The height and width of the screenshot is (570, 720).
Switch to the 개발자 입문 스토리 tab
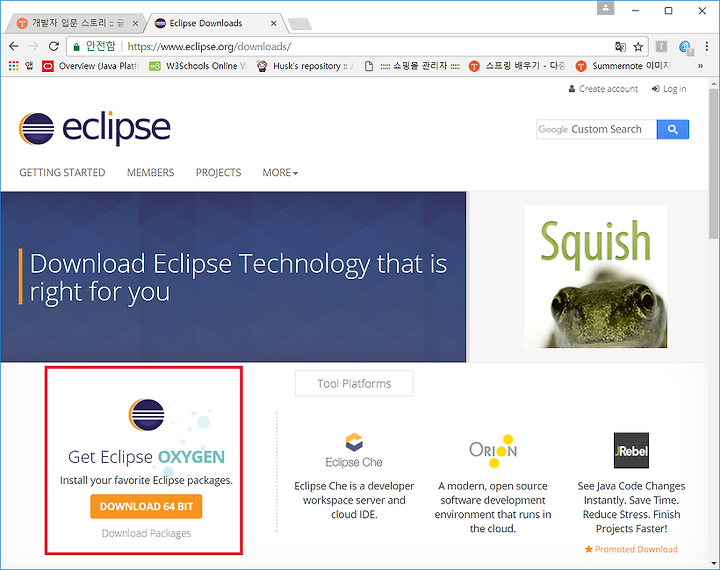[x=76, y=23]
